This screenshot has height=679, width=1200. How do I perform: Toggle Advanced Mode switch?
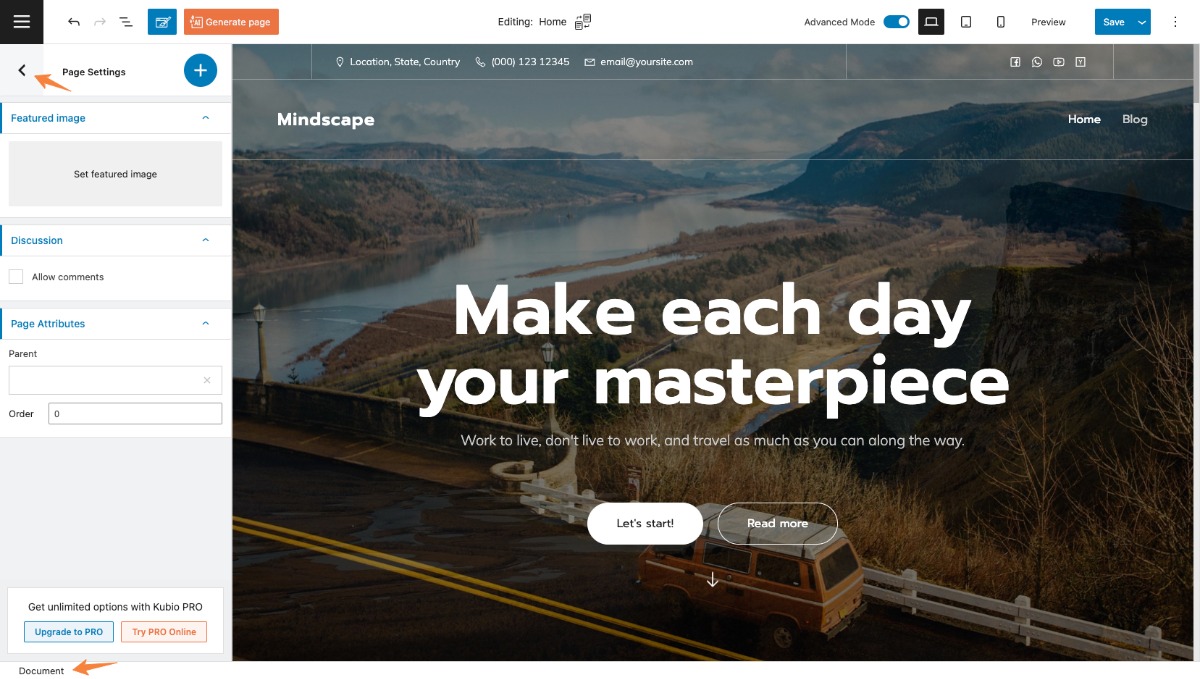tap(896, 21)
